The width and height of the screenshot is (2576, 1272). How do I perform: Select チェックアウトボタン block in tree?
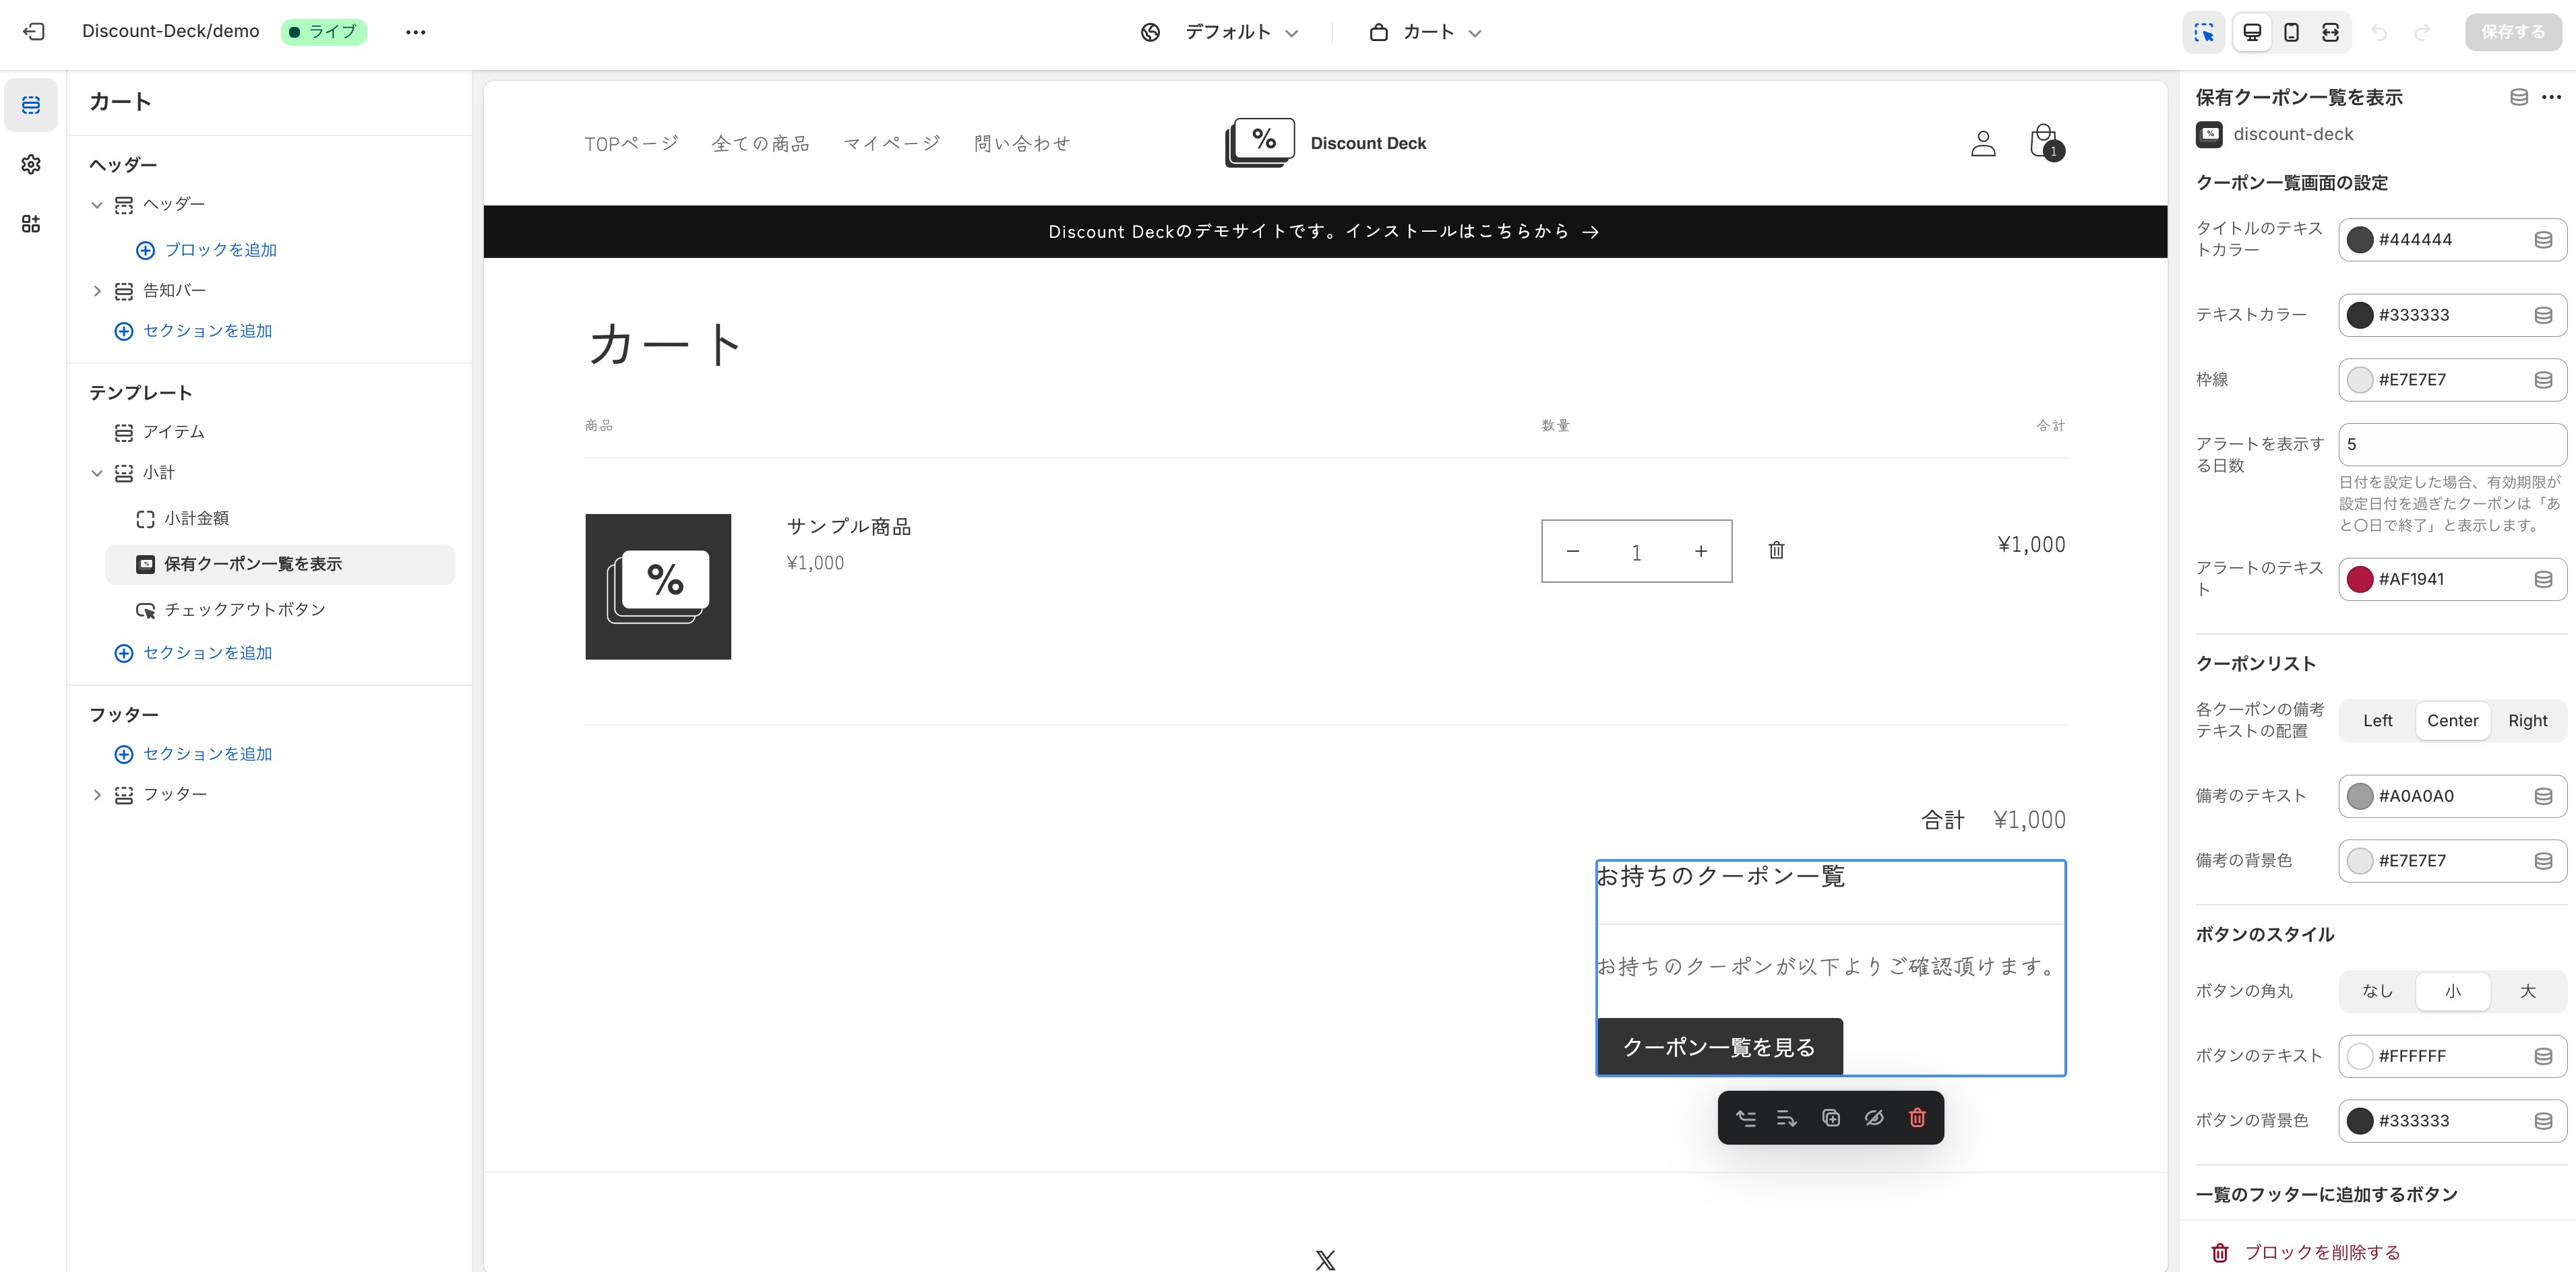245,610
